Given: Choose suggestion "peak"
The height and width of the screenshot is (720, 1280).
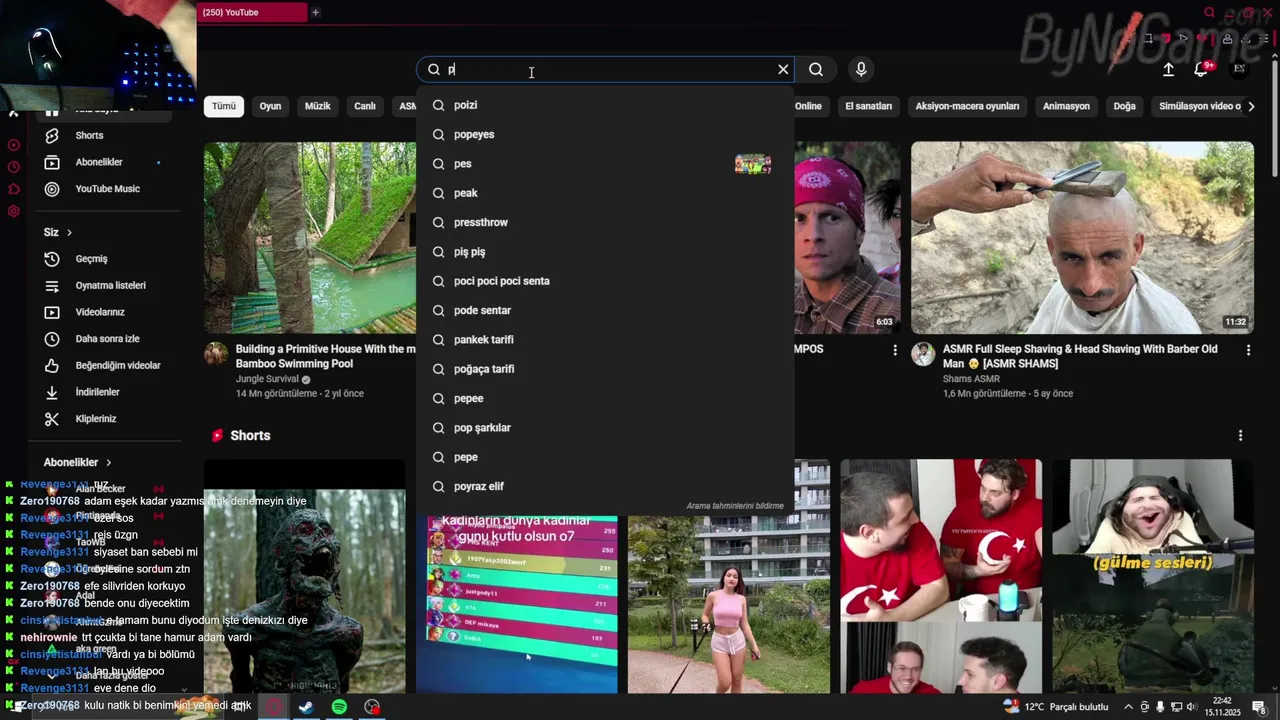Looking at the screenshot, I should click(x=605, y=193).
